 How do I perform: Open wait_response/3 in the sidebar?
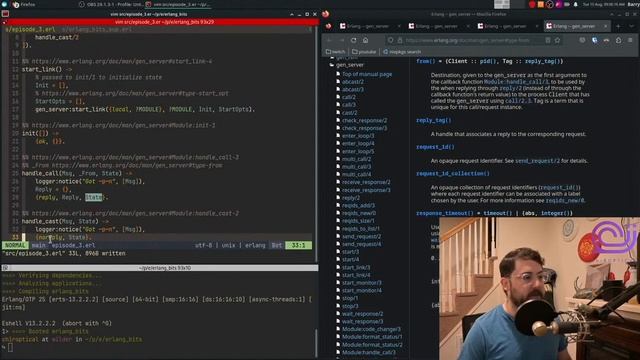click(362, 322)
